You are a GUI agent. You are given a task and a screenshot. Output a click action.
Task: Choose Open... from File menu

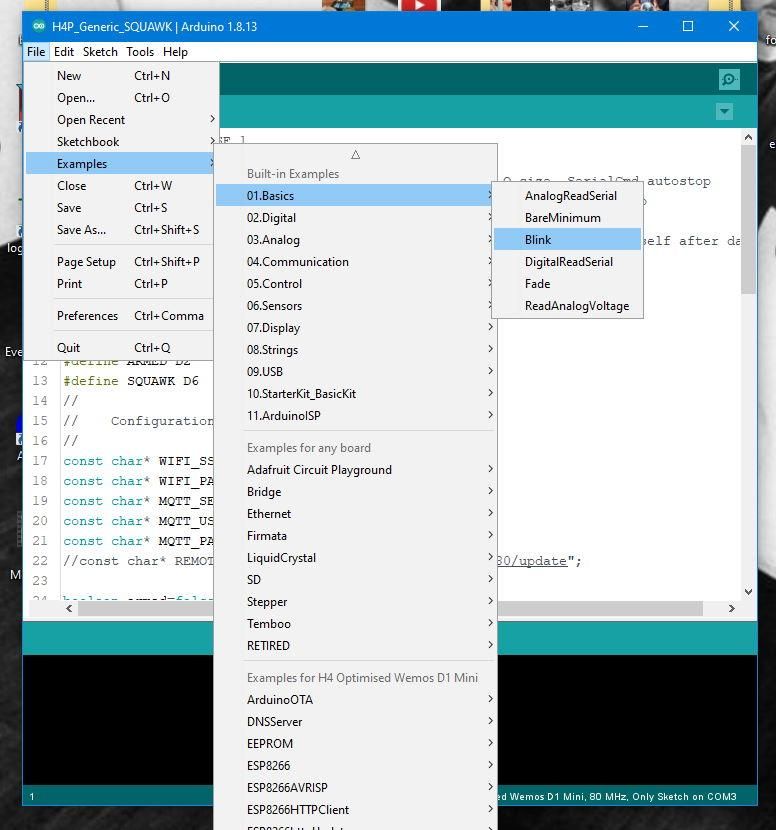(119, 98)
